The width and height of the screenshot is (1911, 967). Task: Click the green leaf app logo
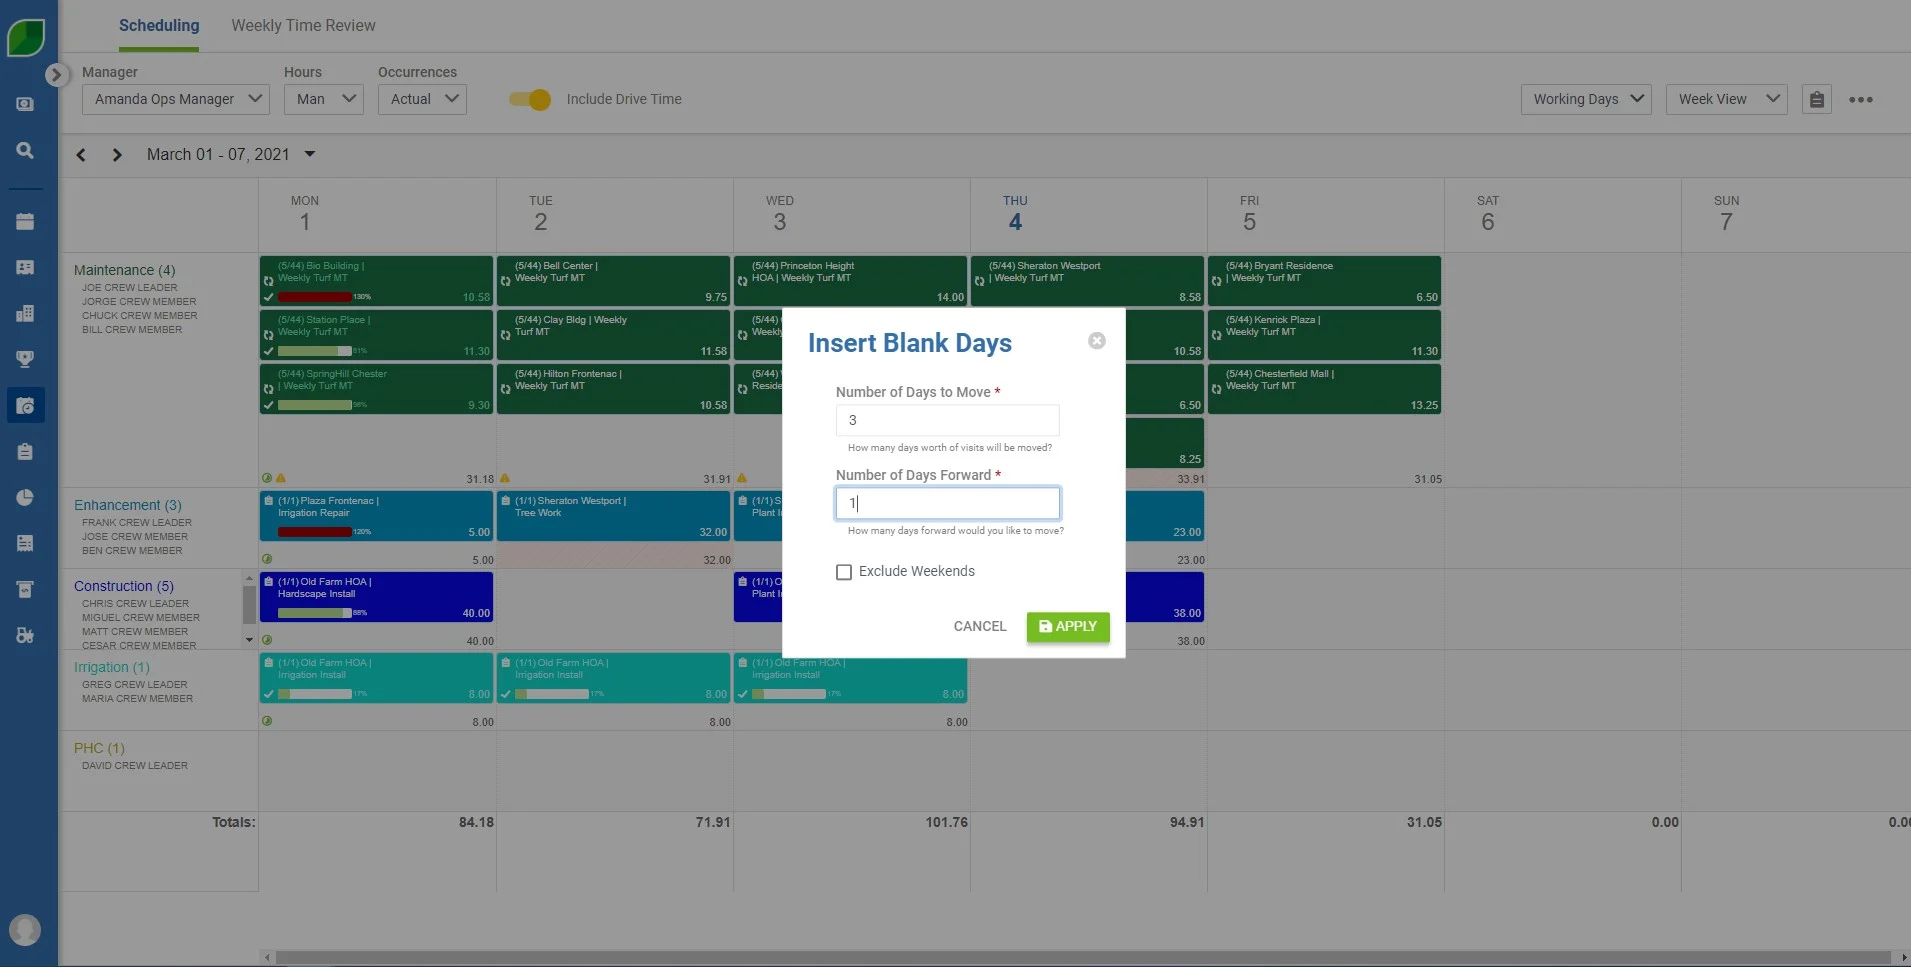click(25, 38)
